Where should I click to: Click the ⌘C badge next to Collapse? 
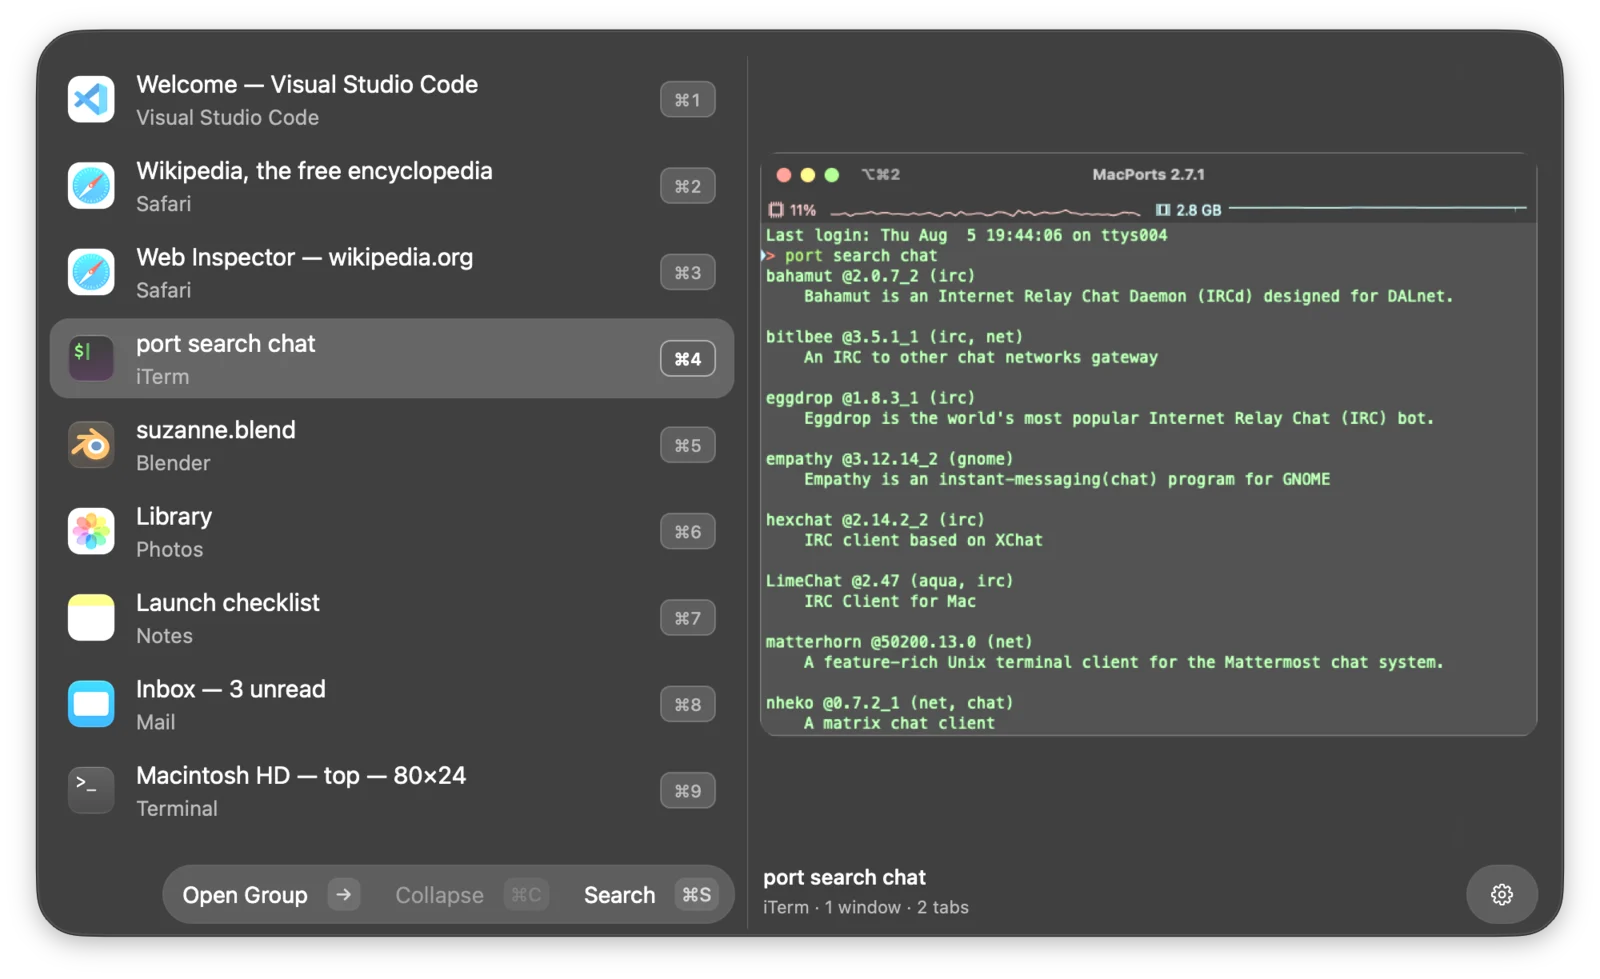click(526, 895)
